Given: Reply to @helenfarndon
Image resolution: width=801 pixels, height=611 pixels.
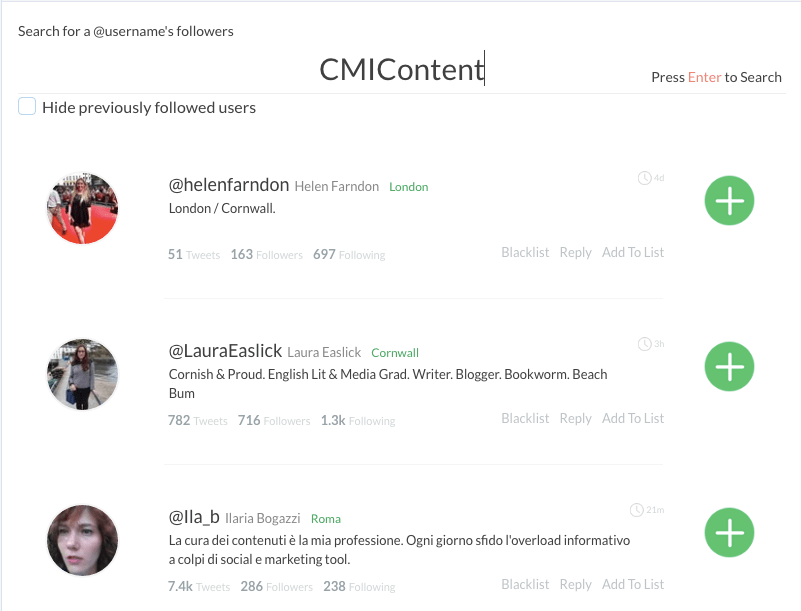Looking at the screenshot, I should pyautogui.click(x=575, y=252).
